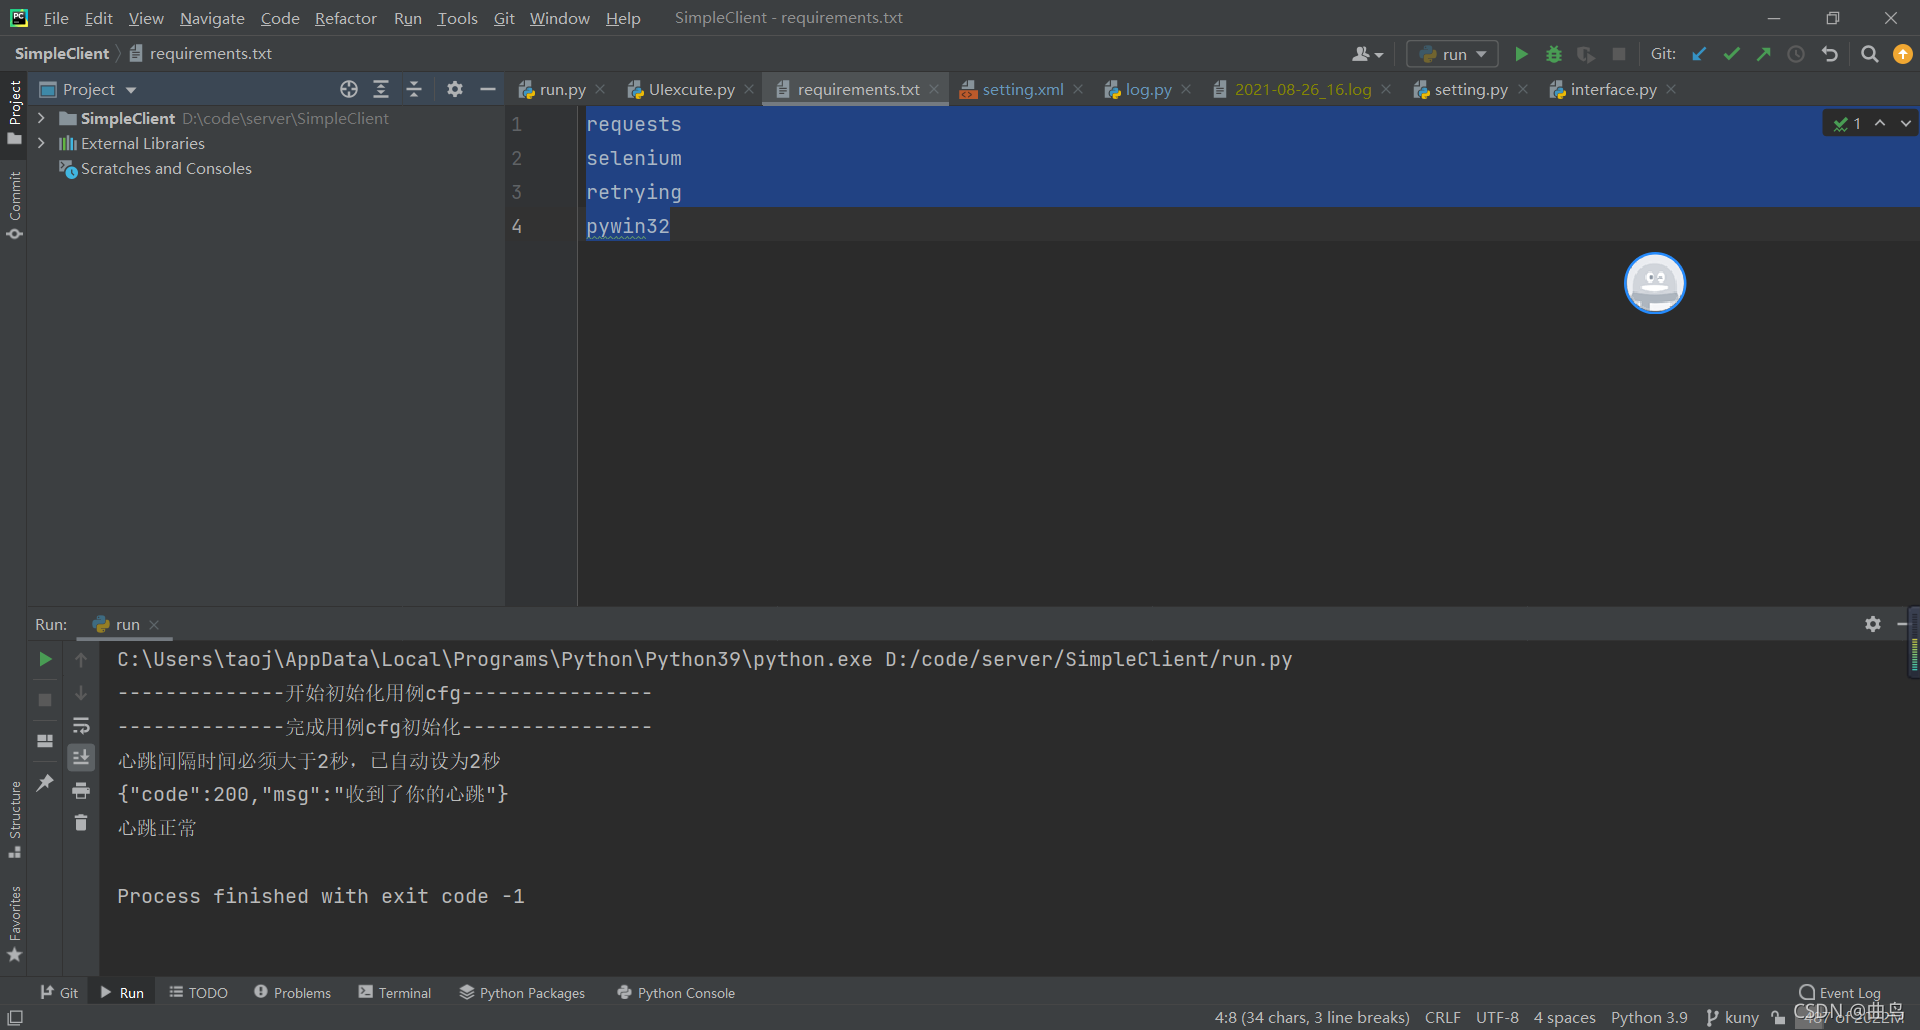Run with coverage icon in toolbar
The image size is (1920, 1030).
[x=1586, y=54]
